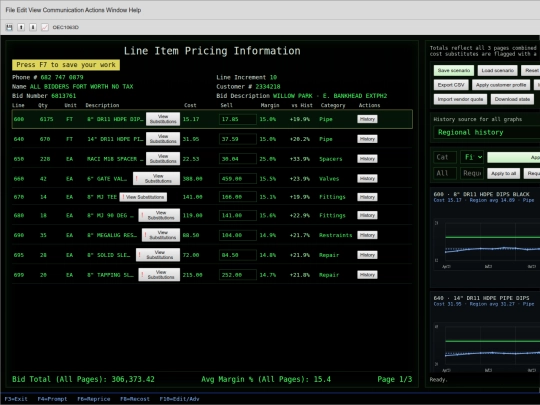Click Import vendor quote button

pos(460,99)
